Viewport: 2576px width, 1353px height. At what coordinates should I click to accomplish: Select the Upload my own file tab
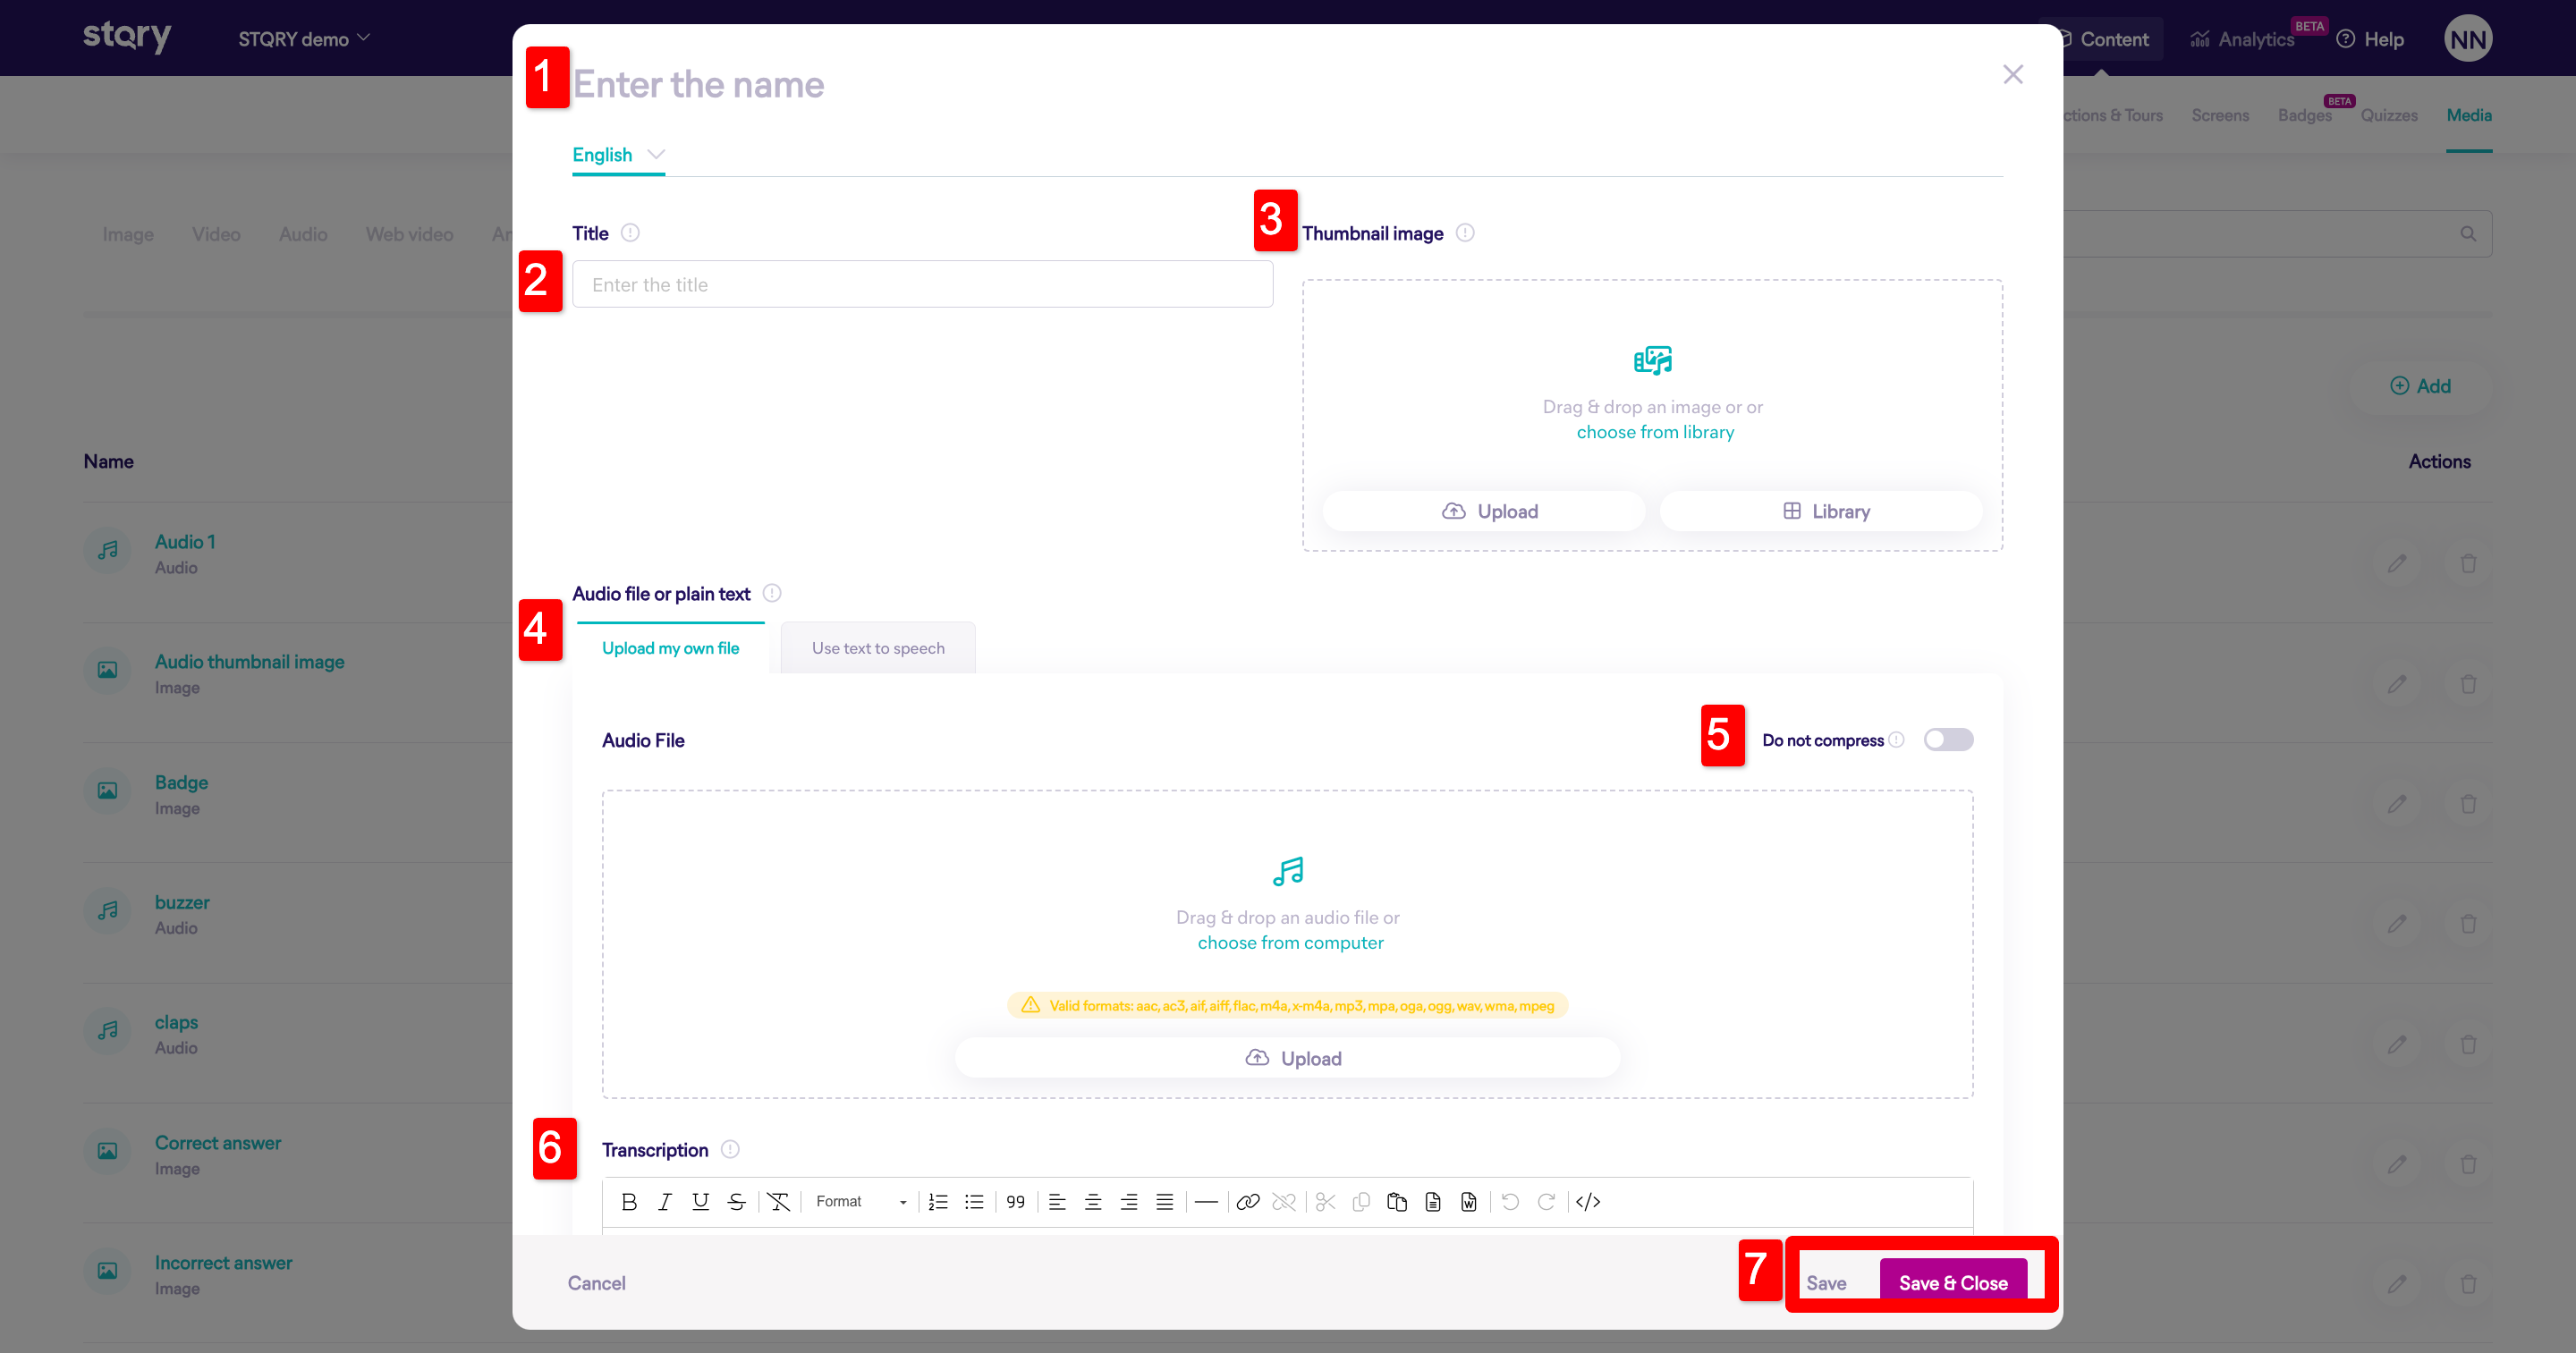pos(670,648)
